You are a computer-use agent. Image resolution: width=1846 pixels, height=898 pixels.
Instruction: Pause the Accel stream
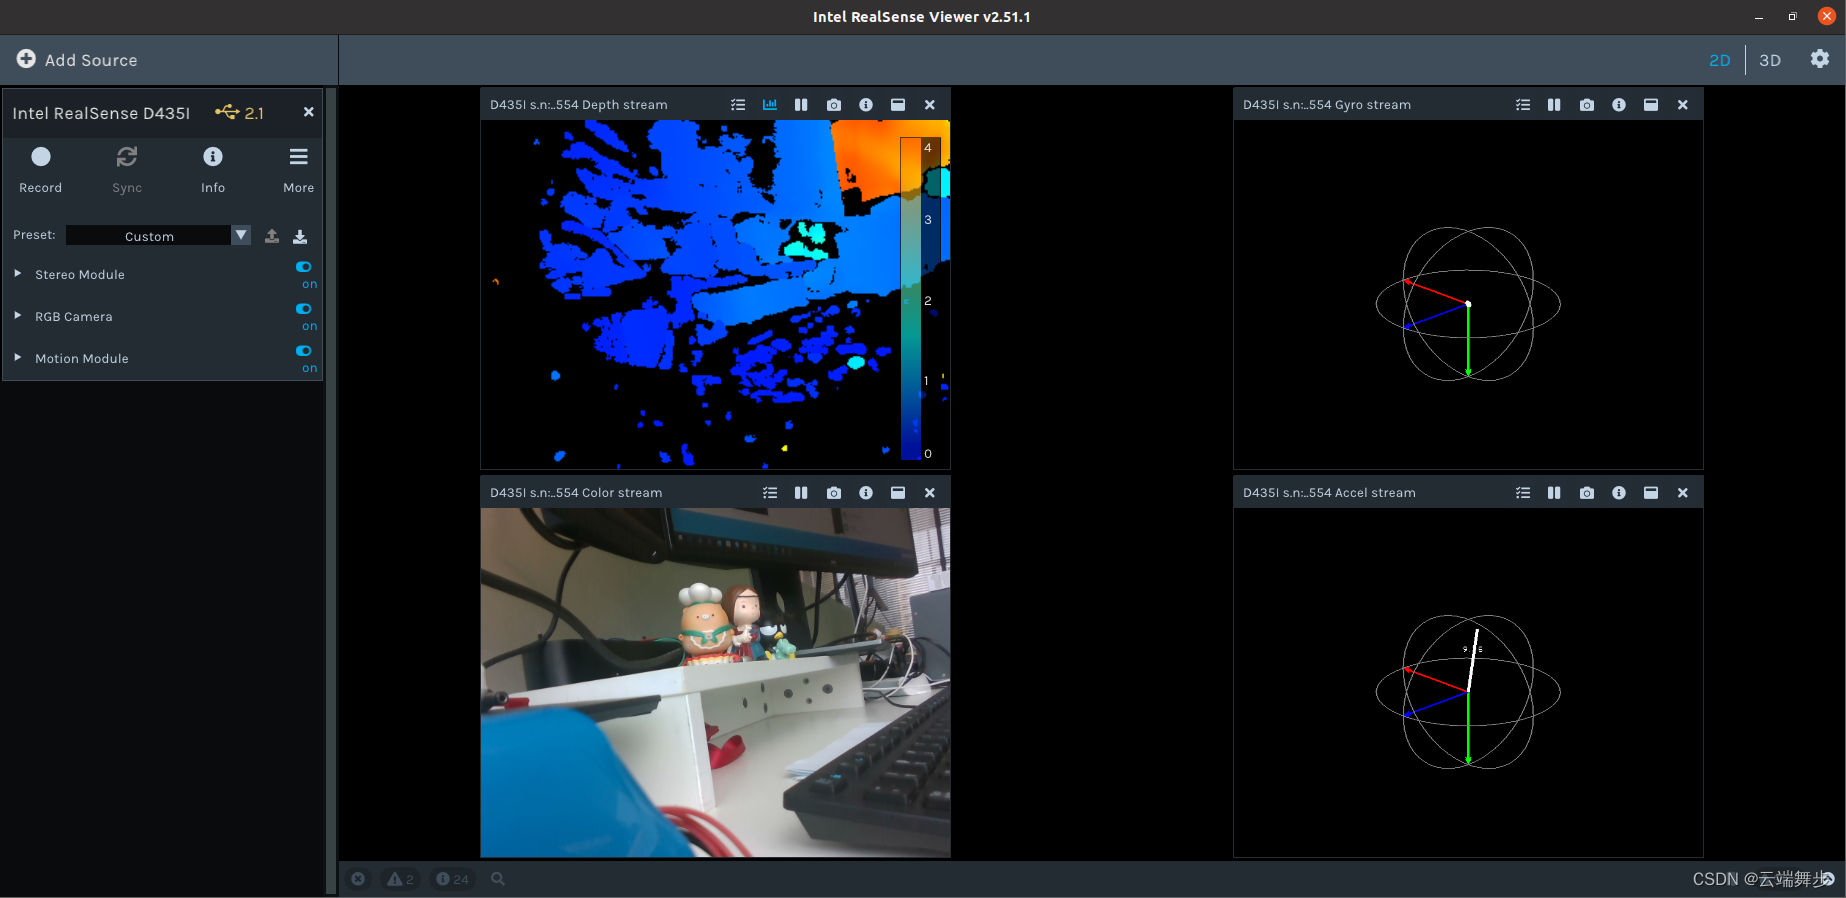[x=1554, y=493]
